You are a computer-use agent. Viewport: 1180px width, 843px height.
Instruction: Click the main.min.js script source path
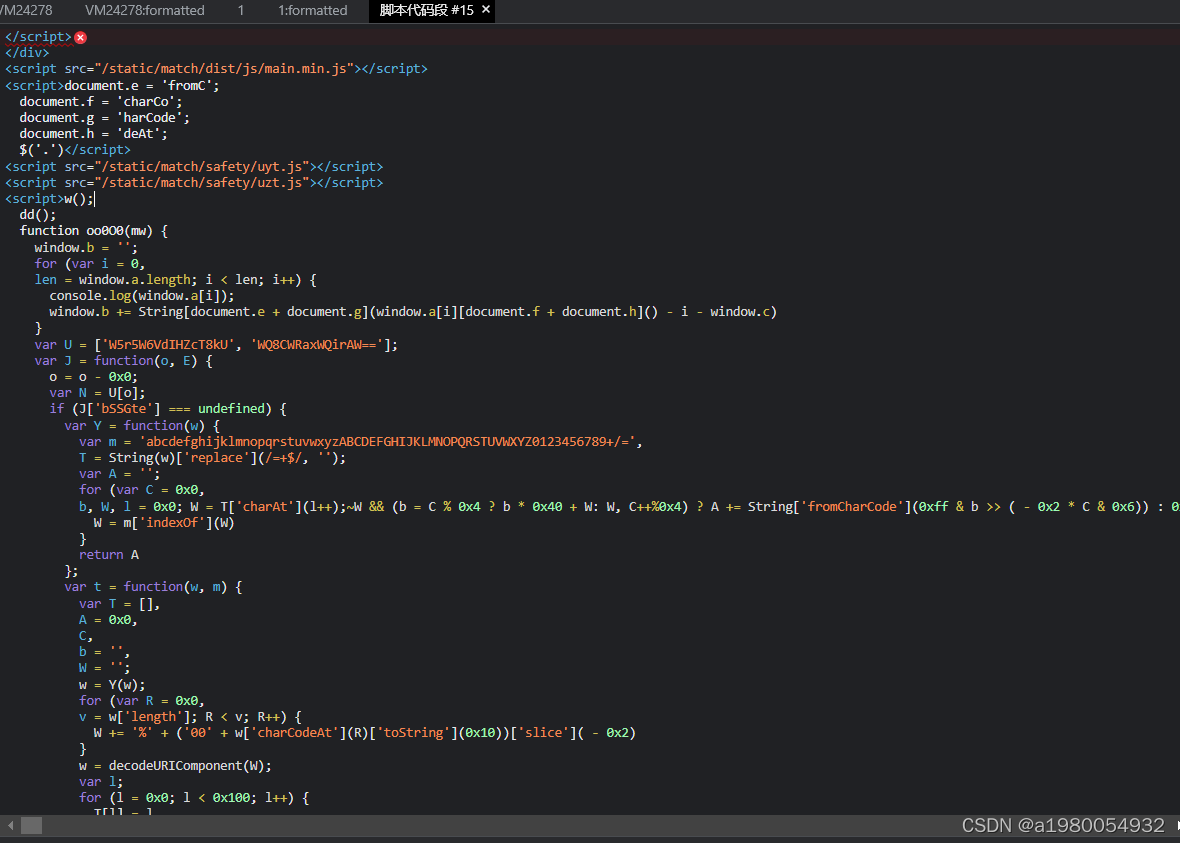tap(224, 68)
